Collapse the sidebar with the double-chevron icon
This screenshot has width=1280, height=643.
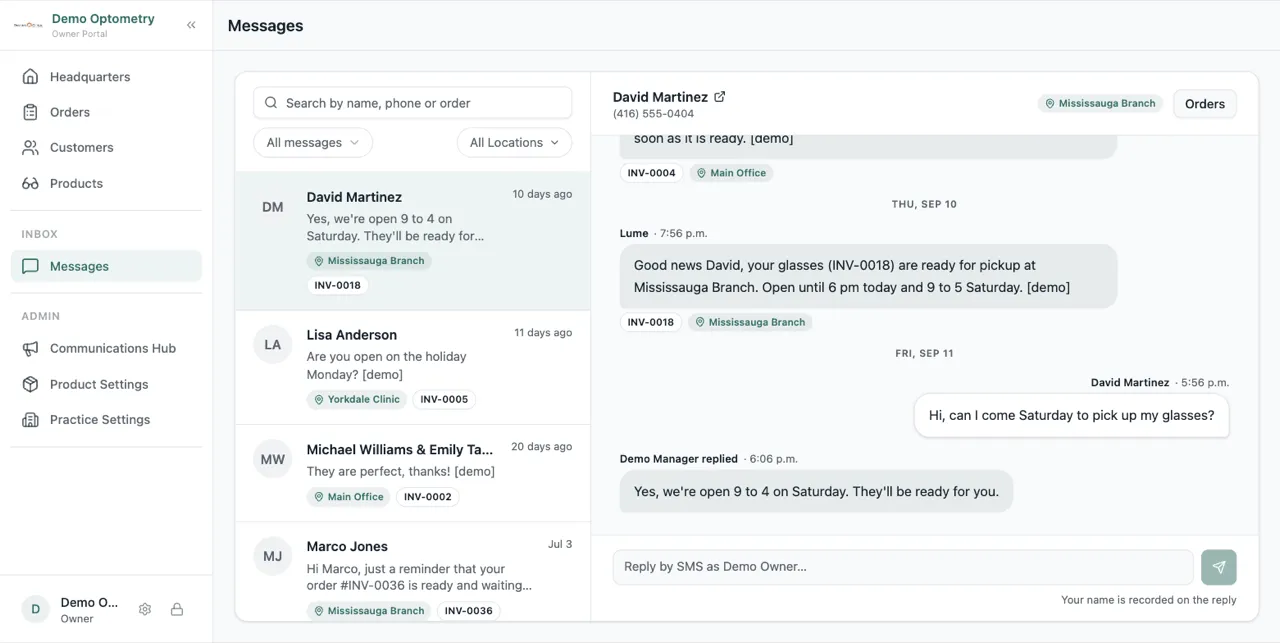coord(191,25)
